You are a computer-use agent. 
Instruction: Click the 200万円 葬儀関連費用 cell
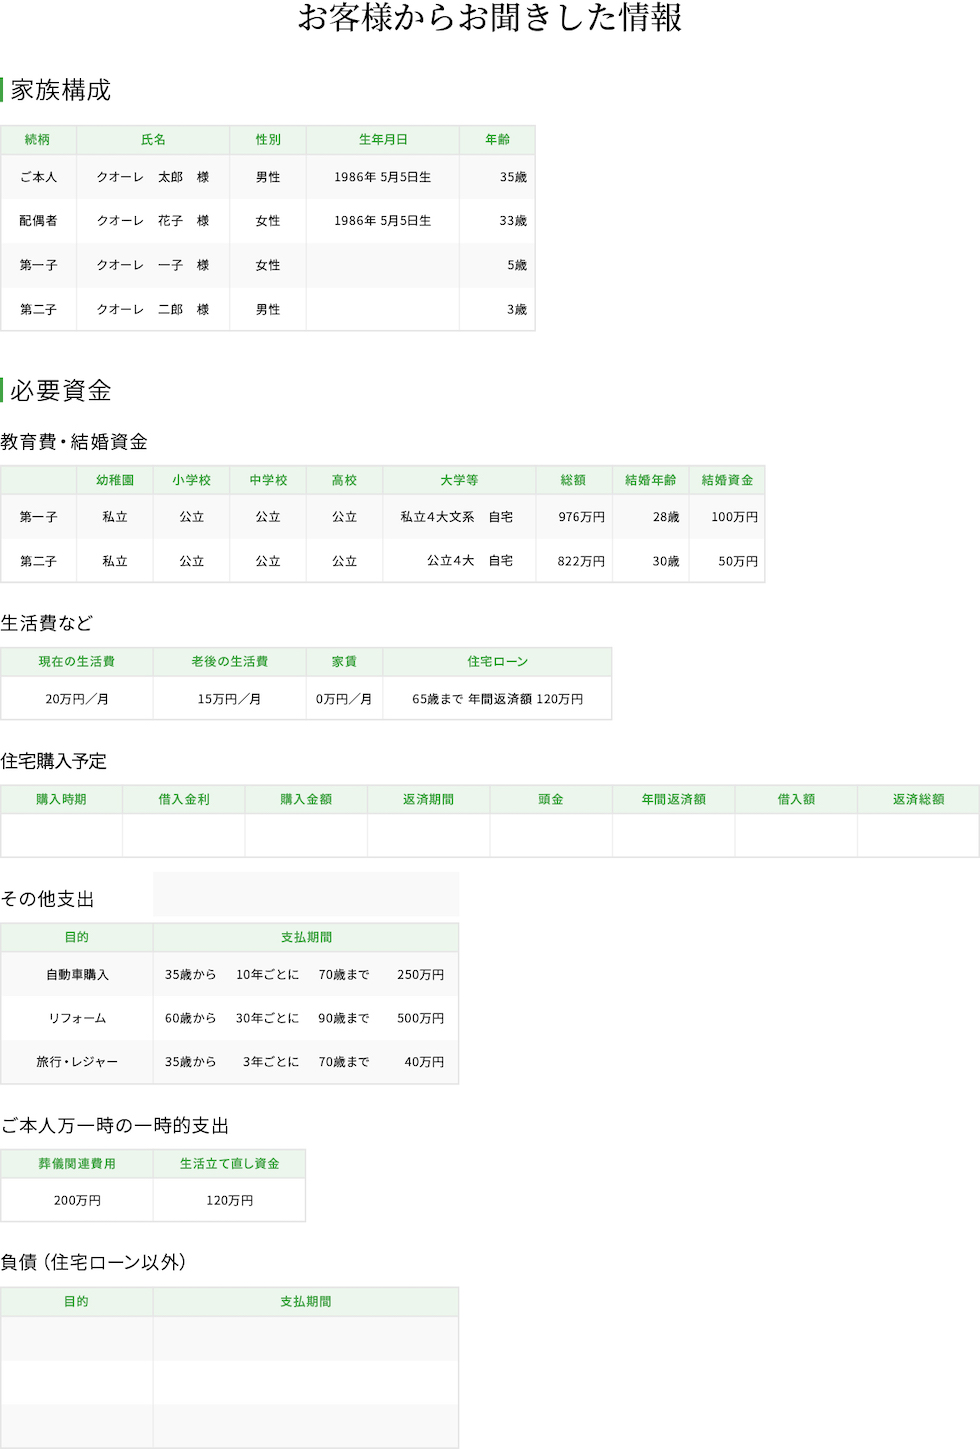(x=77, y=1200)
